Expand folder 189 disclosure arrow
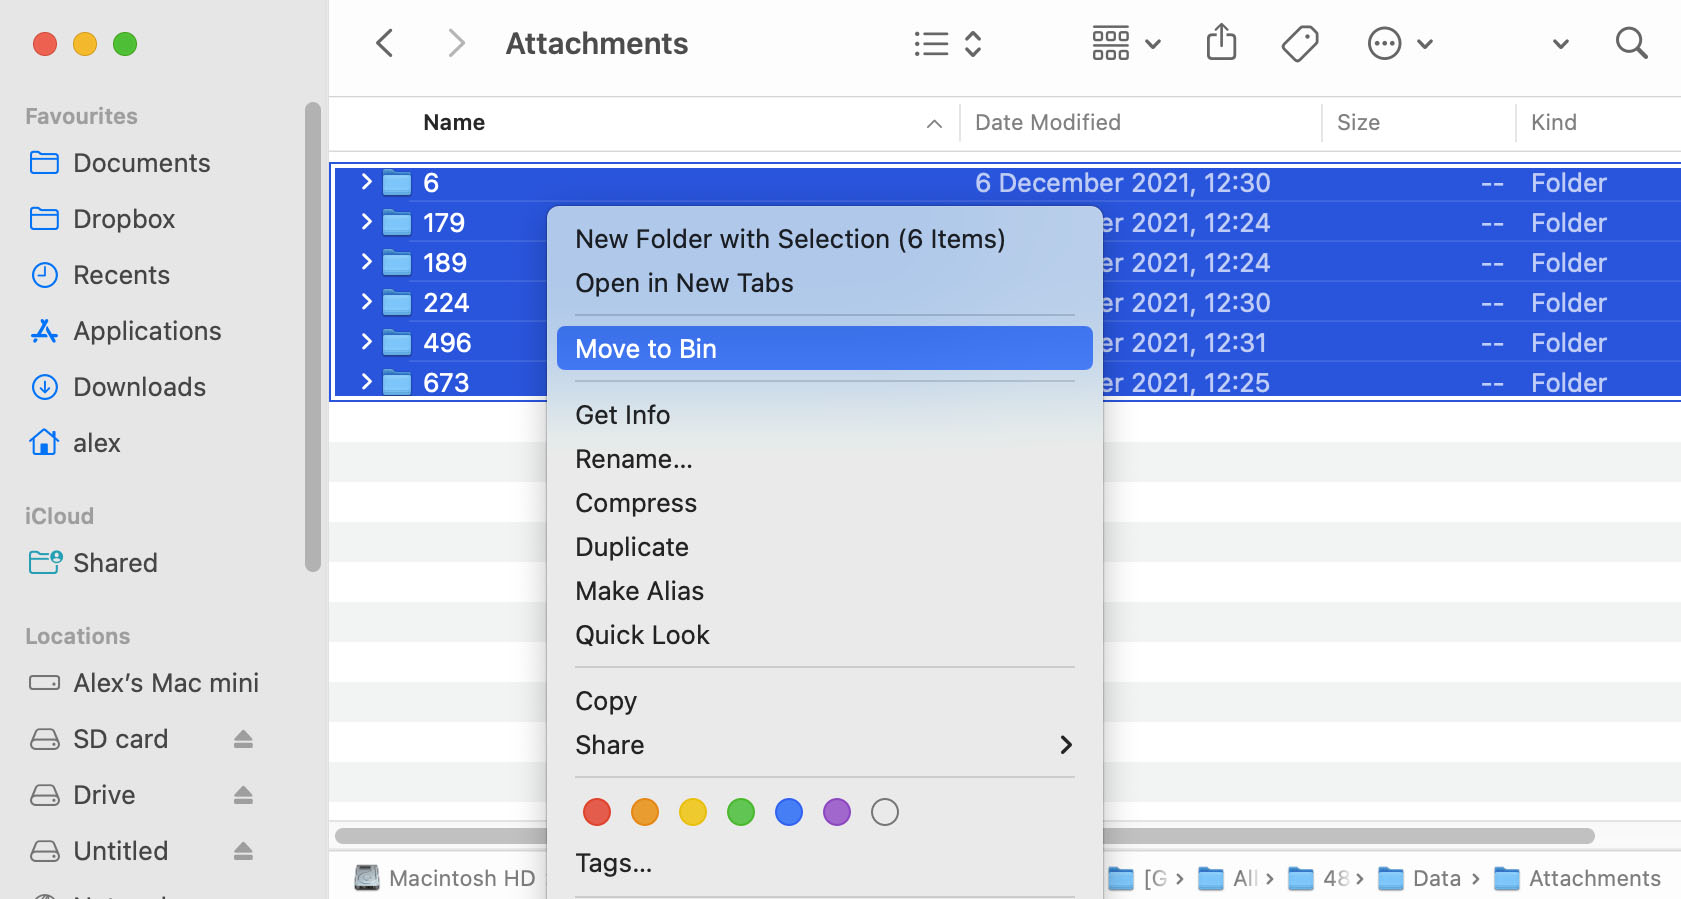Viewport: 1681px width, 899px height. (x=366, y=262)
